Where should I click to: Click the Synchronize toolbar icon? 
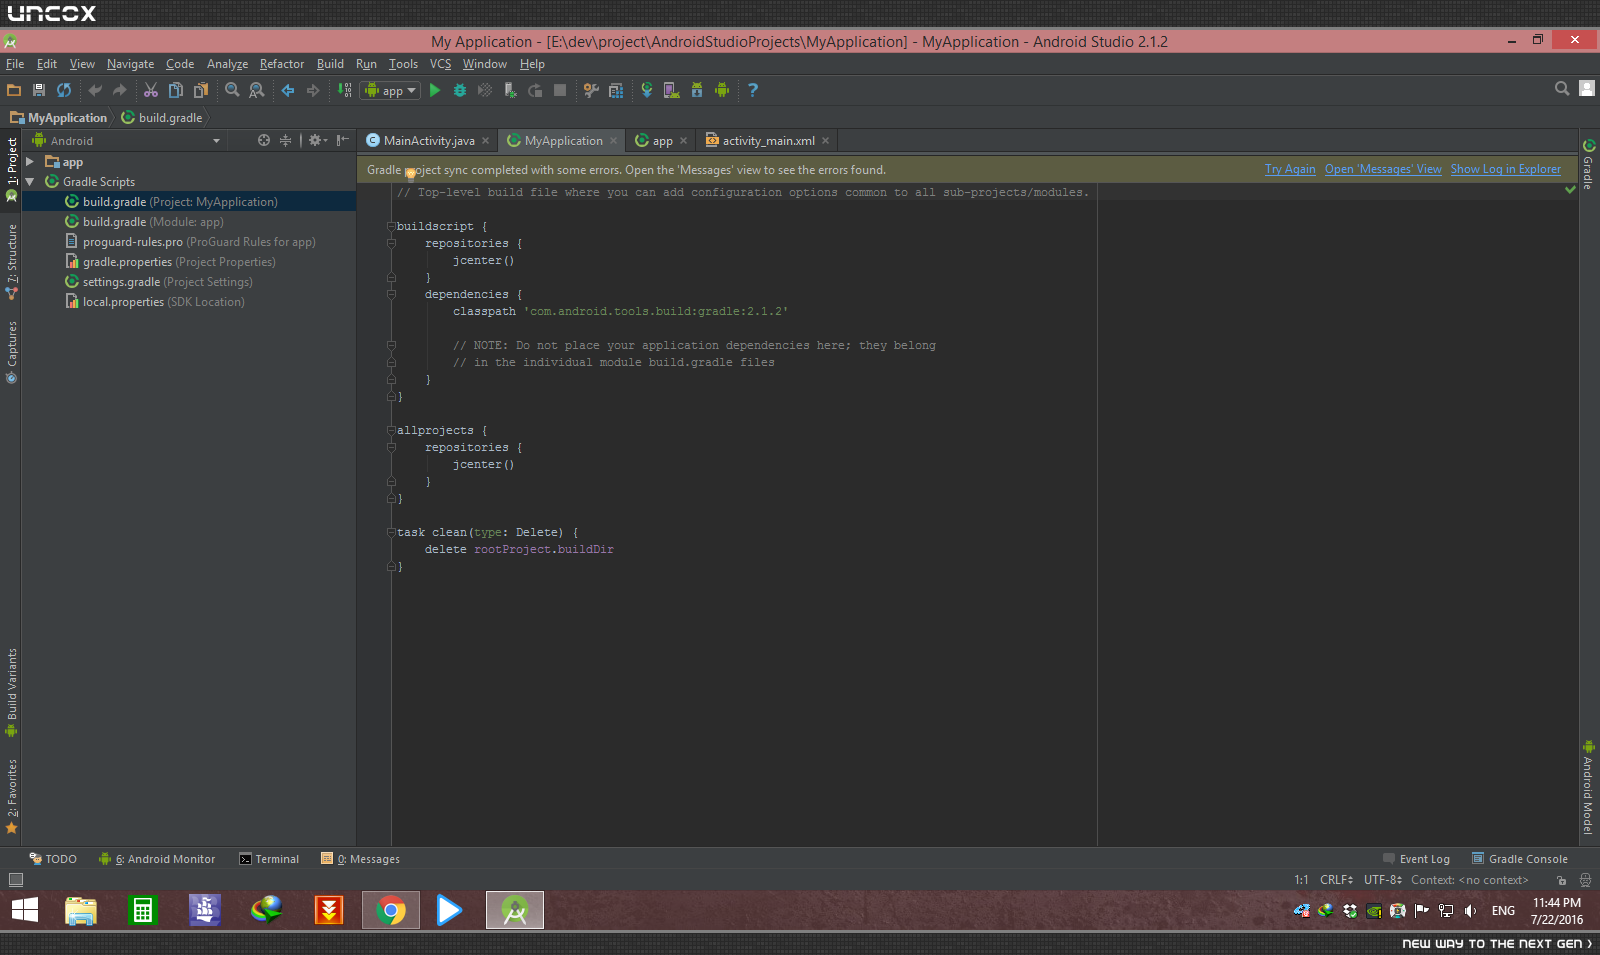[64, 90]
